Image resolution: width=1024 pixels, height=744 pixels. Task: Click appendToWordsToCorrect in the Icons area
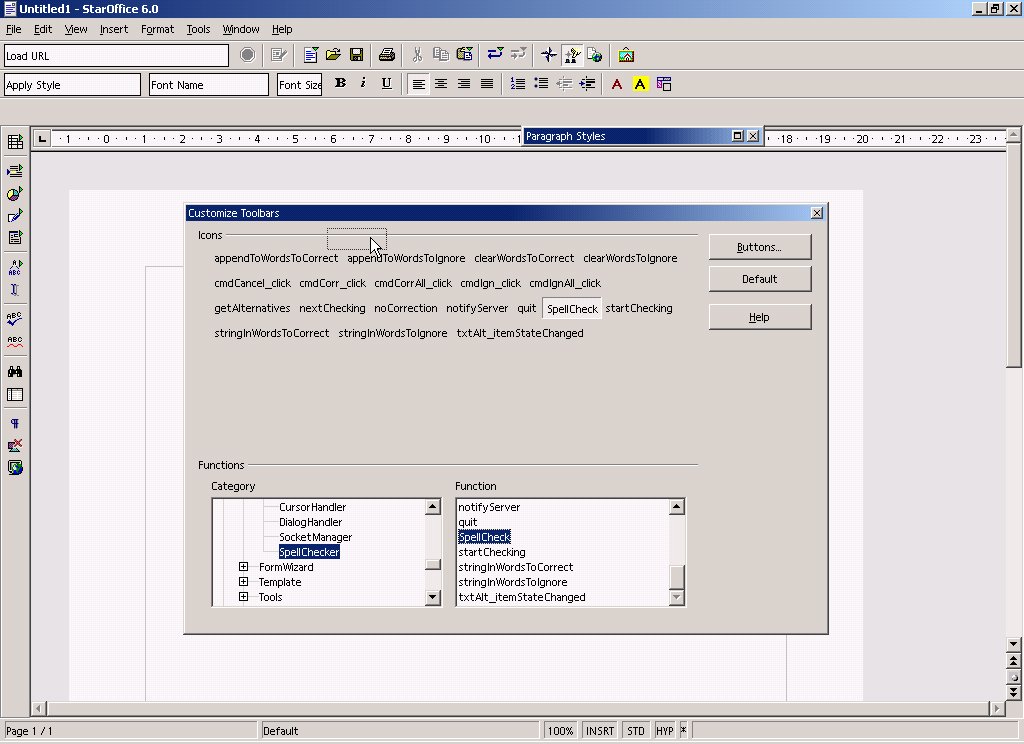pyautogui.click(x=276, y=259)
